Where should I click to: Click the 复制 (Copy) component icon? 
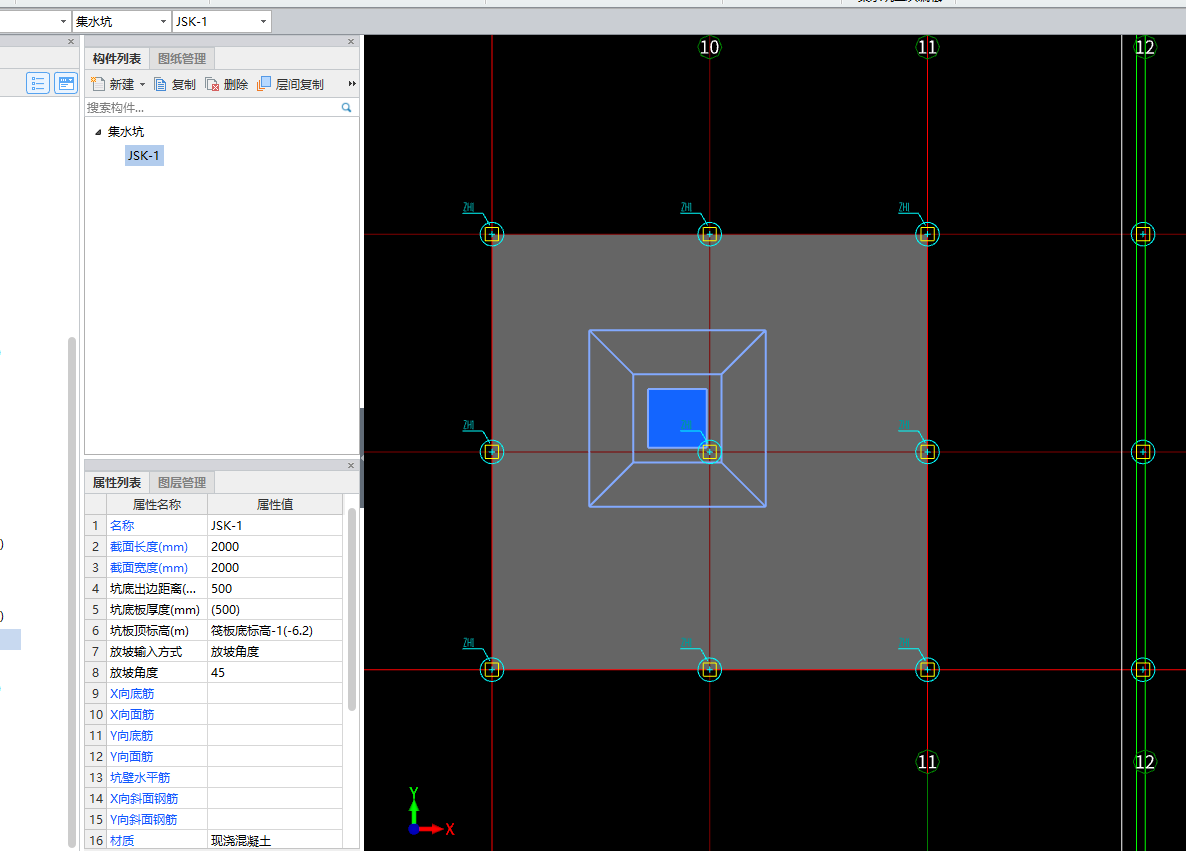(160, 85)
